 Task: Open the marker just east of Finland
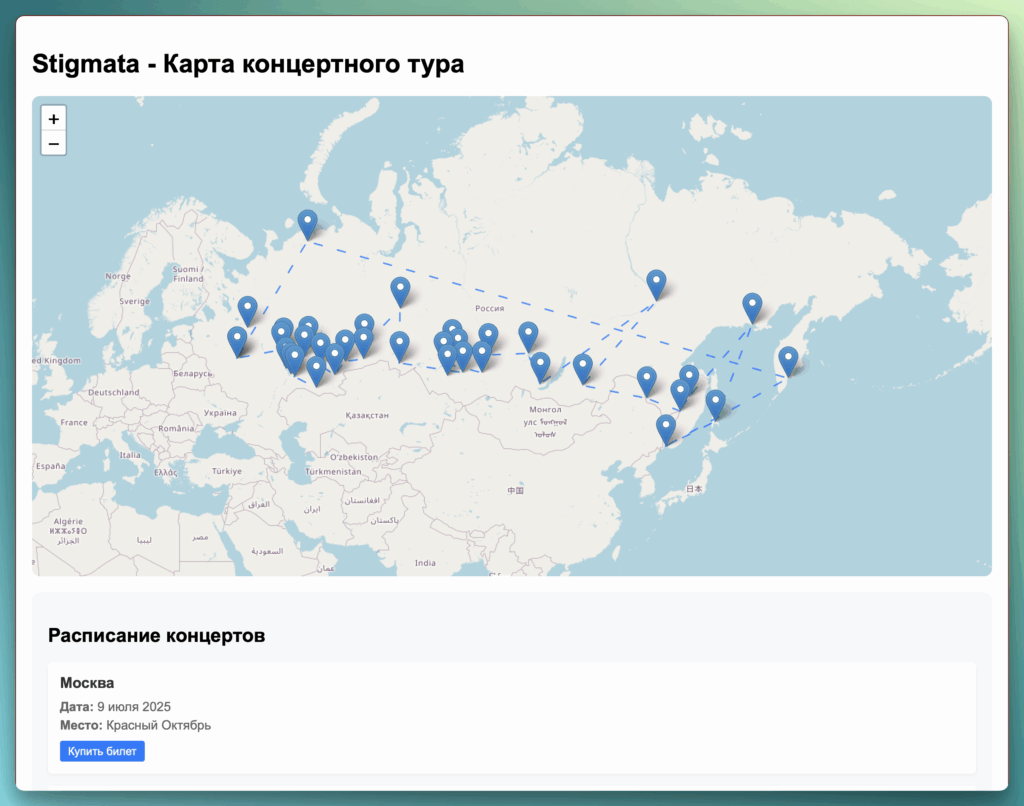[248, 311]
